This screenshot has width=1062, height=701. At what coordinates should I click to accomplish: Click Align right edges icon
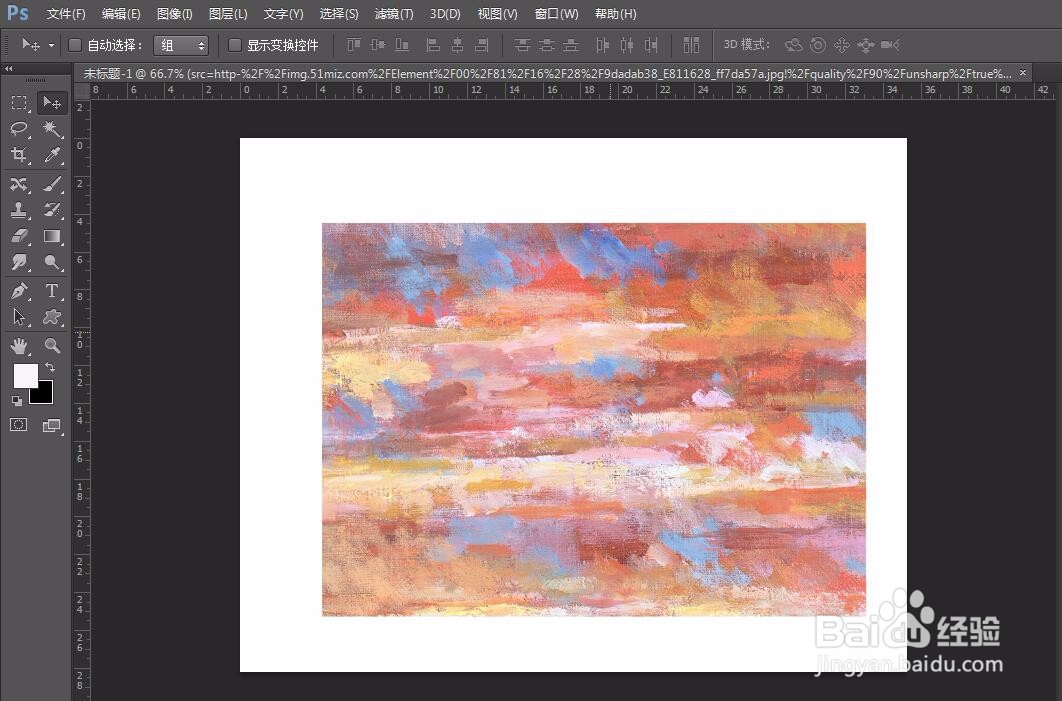click(x=482, y=45)
